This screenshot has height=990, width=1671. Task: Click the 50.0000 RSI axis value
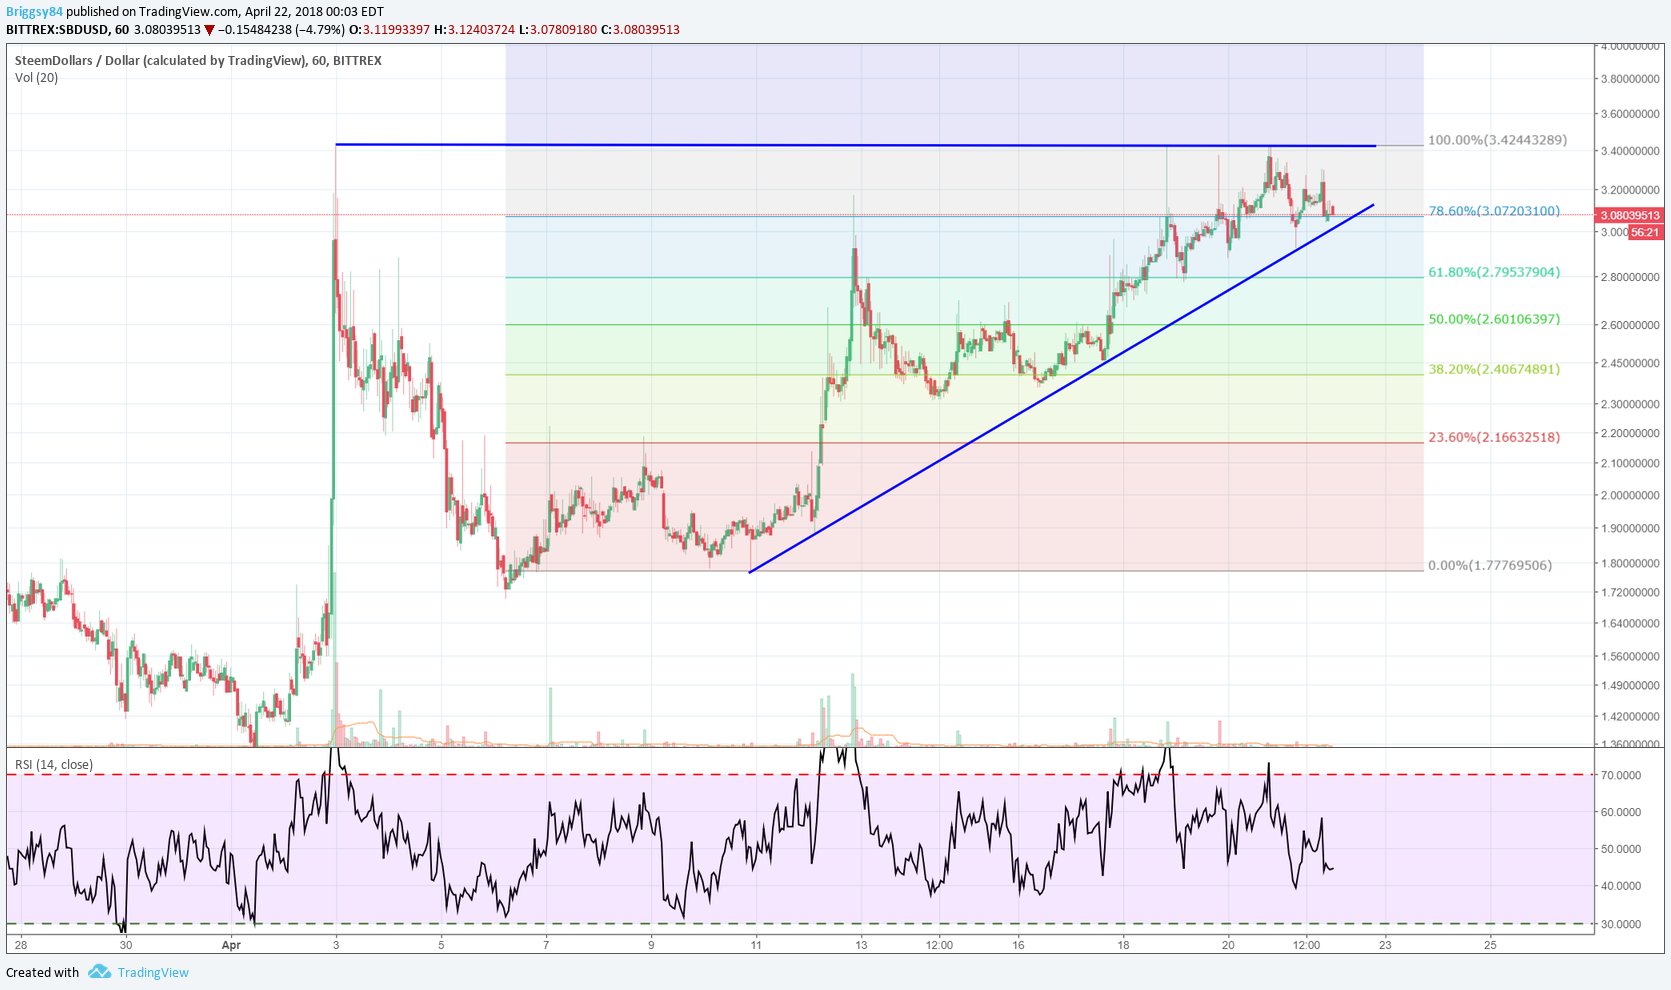pos(1621,849)
